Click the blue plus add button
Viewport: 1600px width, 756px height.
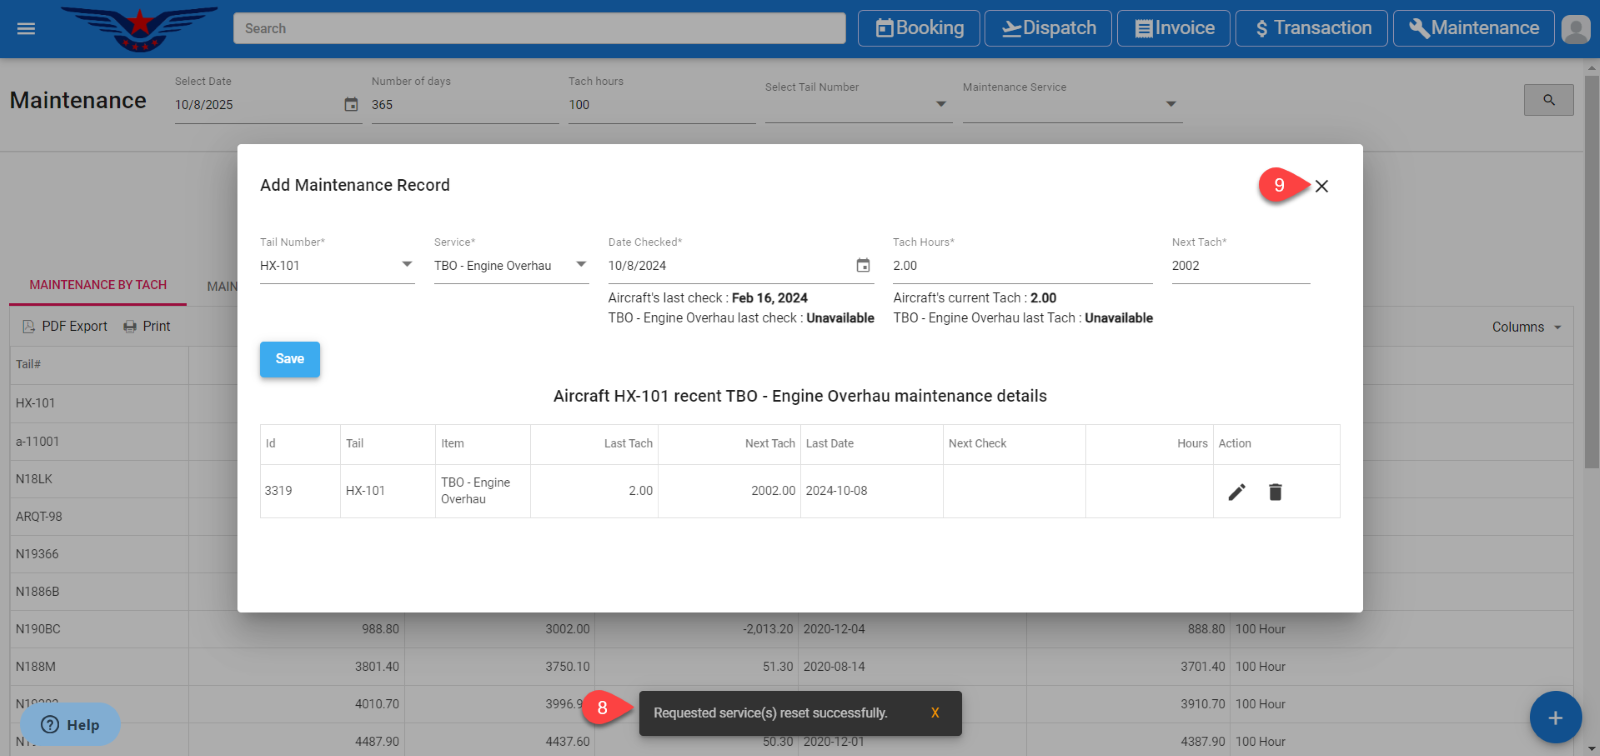[1555, 717]
